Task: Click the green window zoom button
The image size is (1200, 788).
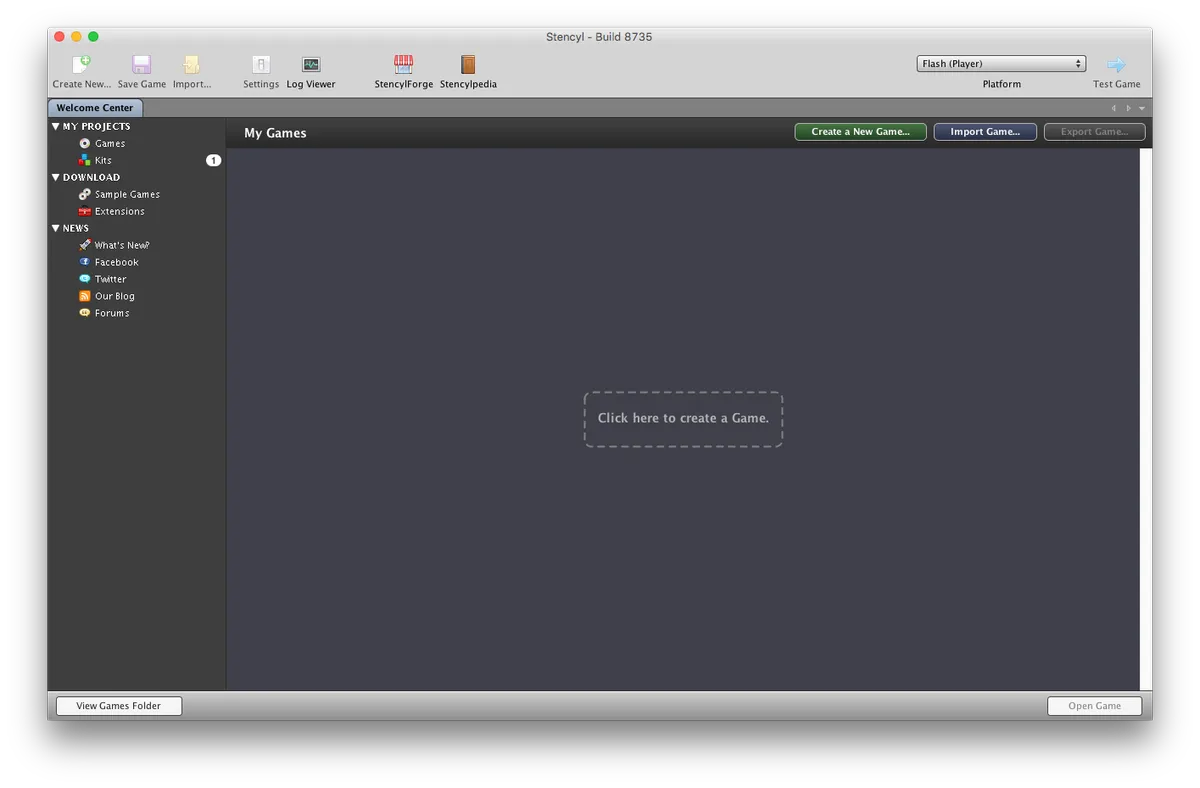Action: click(93, 37)
